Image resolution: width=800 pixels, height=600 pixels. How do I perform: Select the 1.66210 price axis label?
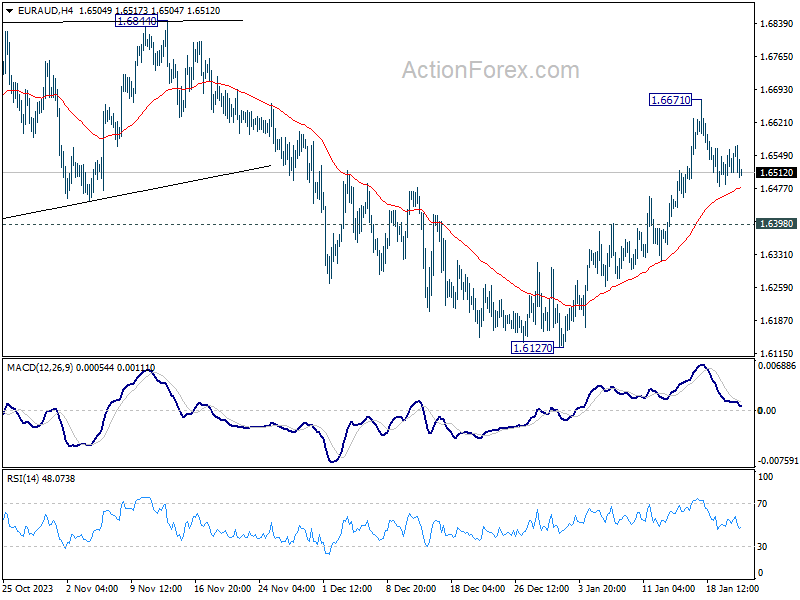[777, 122]
